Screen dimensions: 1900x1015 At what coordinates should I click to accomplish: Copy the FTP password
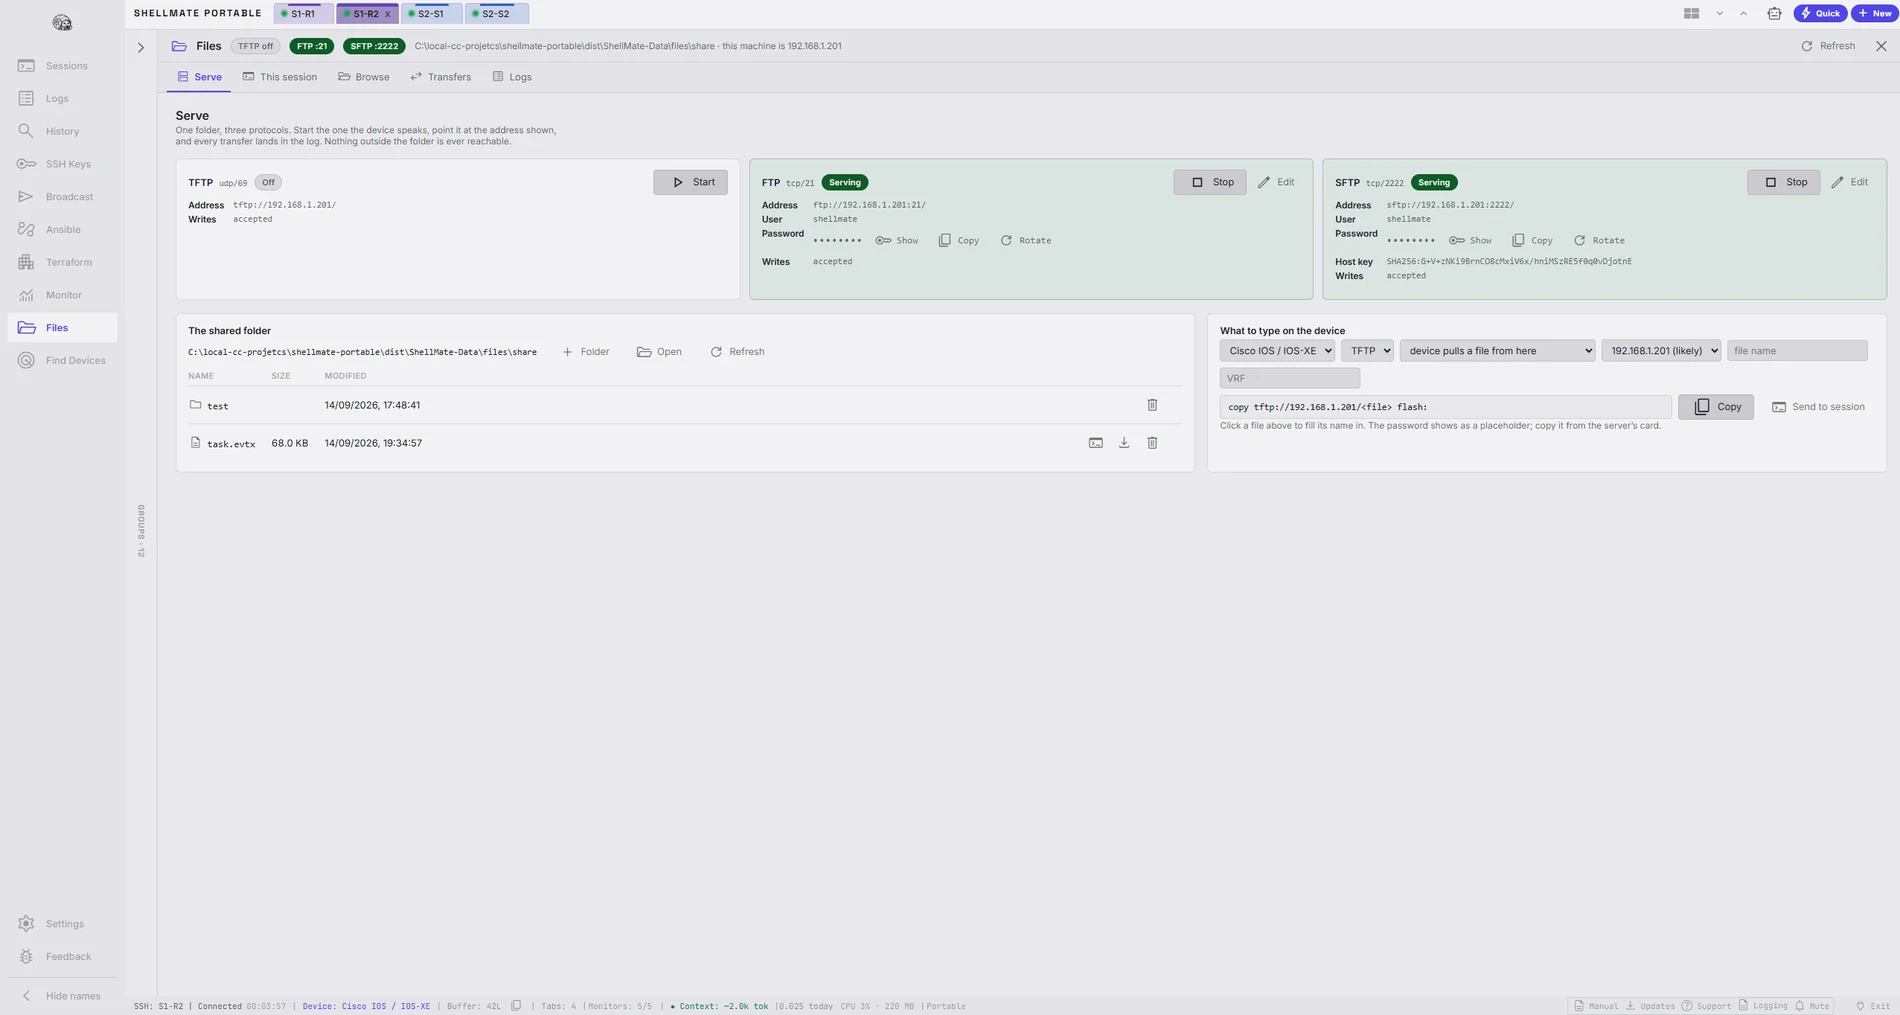(959, 240)
